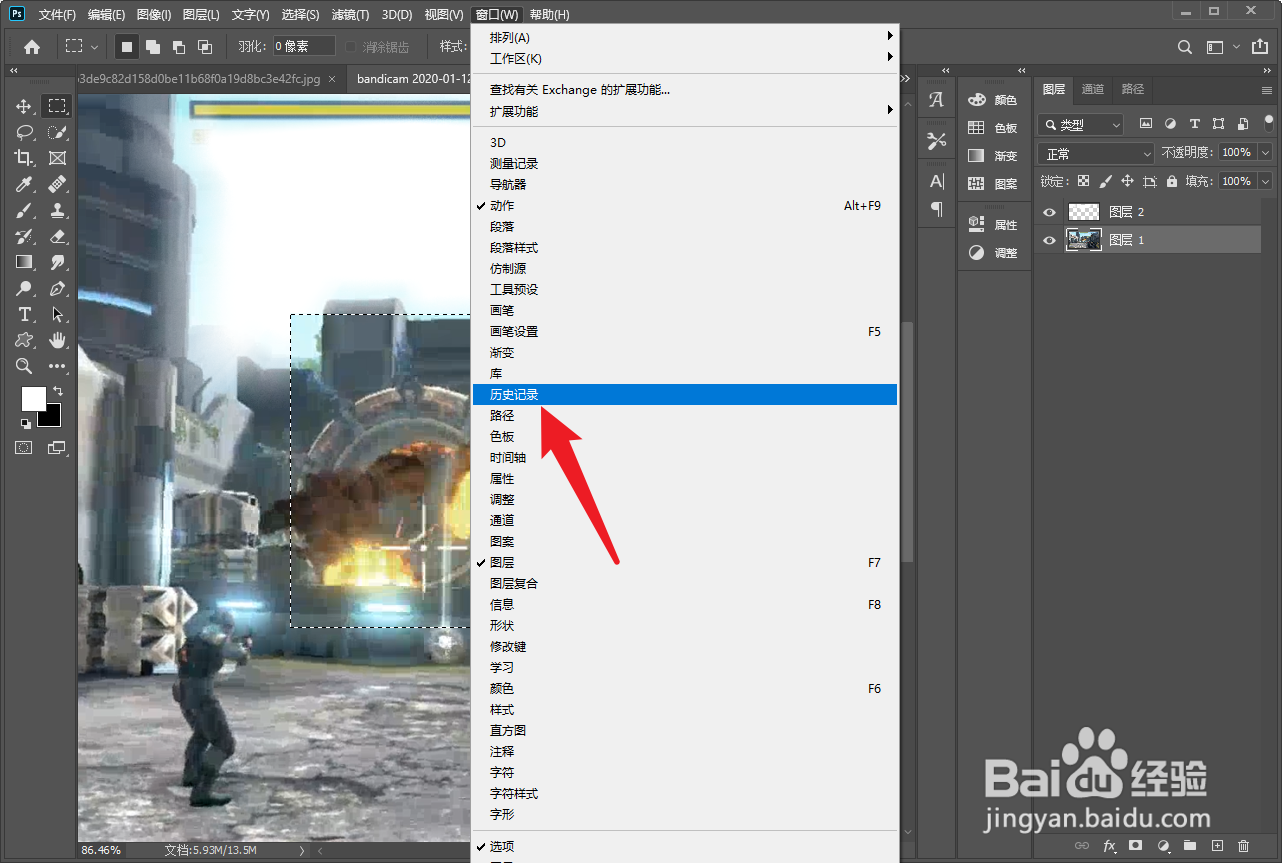
Task: Open the fill 填充 dropdown arrow
Action: coord(1266,181)
